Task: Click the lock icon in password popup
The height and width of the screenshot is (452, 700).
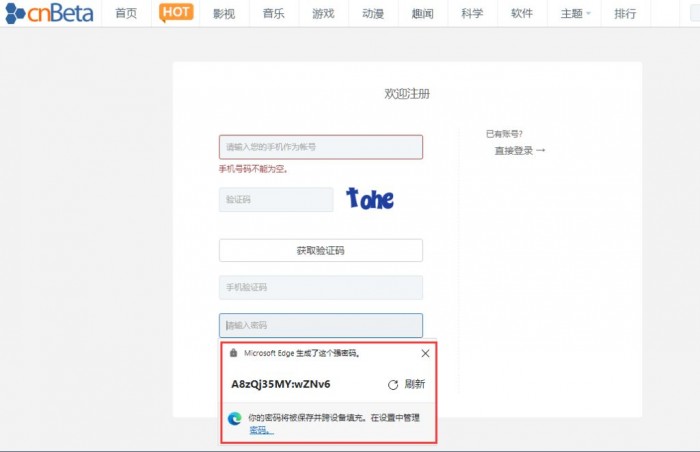Action: coord(234,353)
